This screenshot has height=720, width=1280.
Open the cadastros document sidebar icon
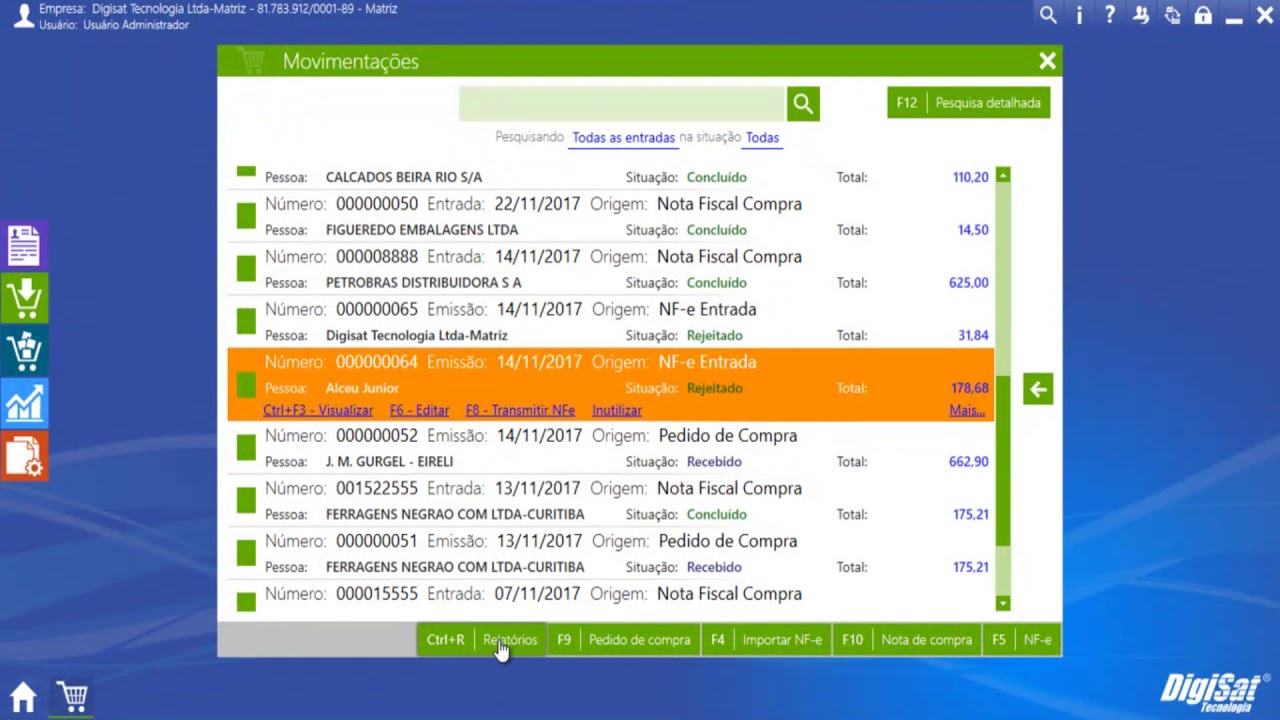pos(24,246)
